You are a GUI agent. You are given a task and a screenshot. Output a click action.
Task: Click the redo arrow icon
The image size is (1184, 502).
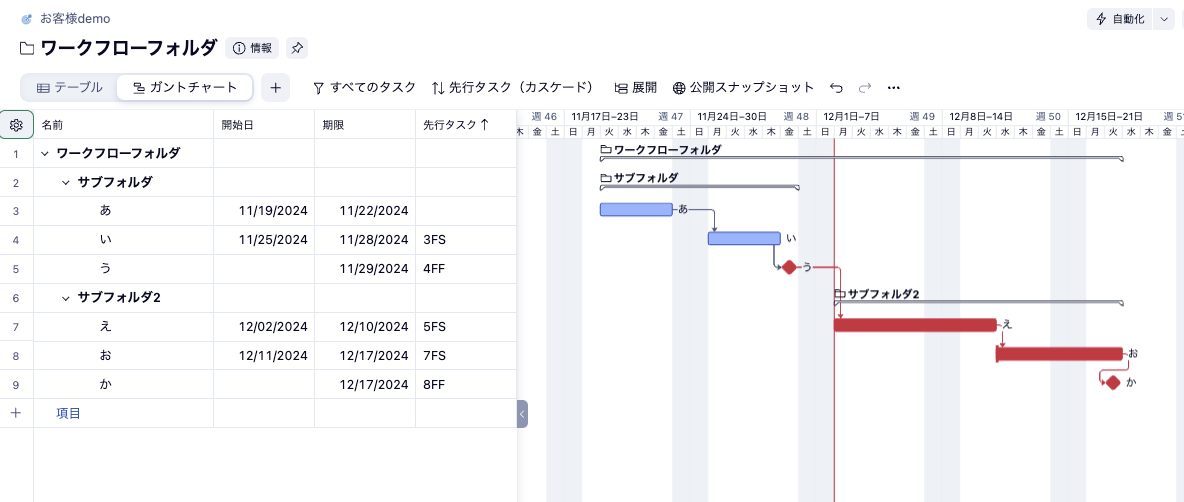tap(865, 88)
